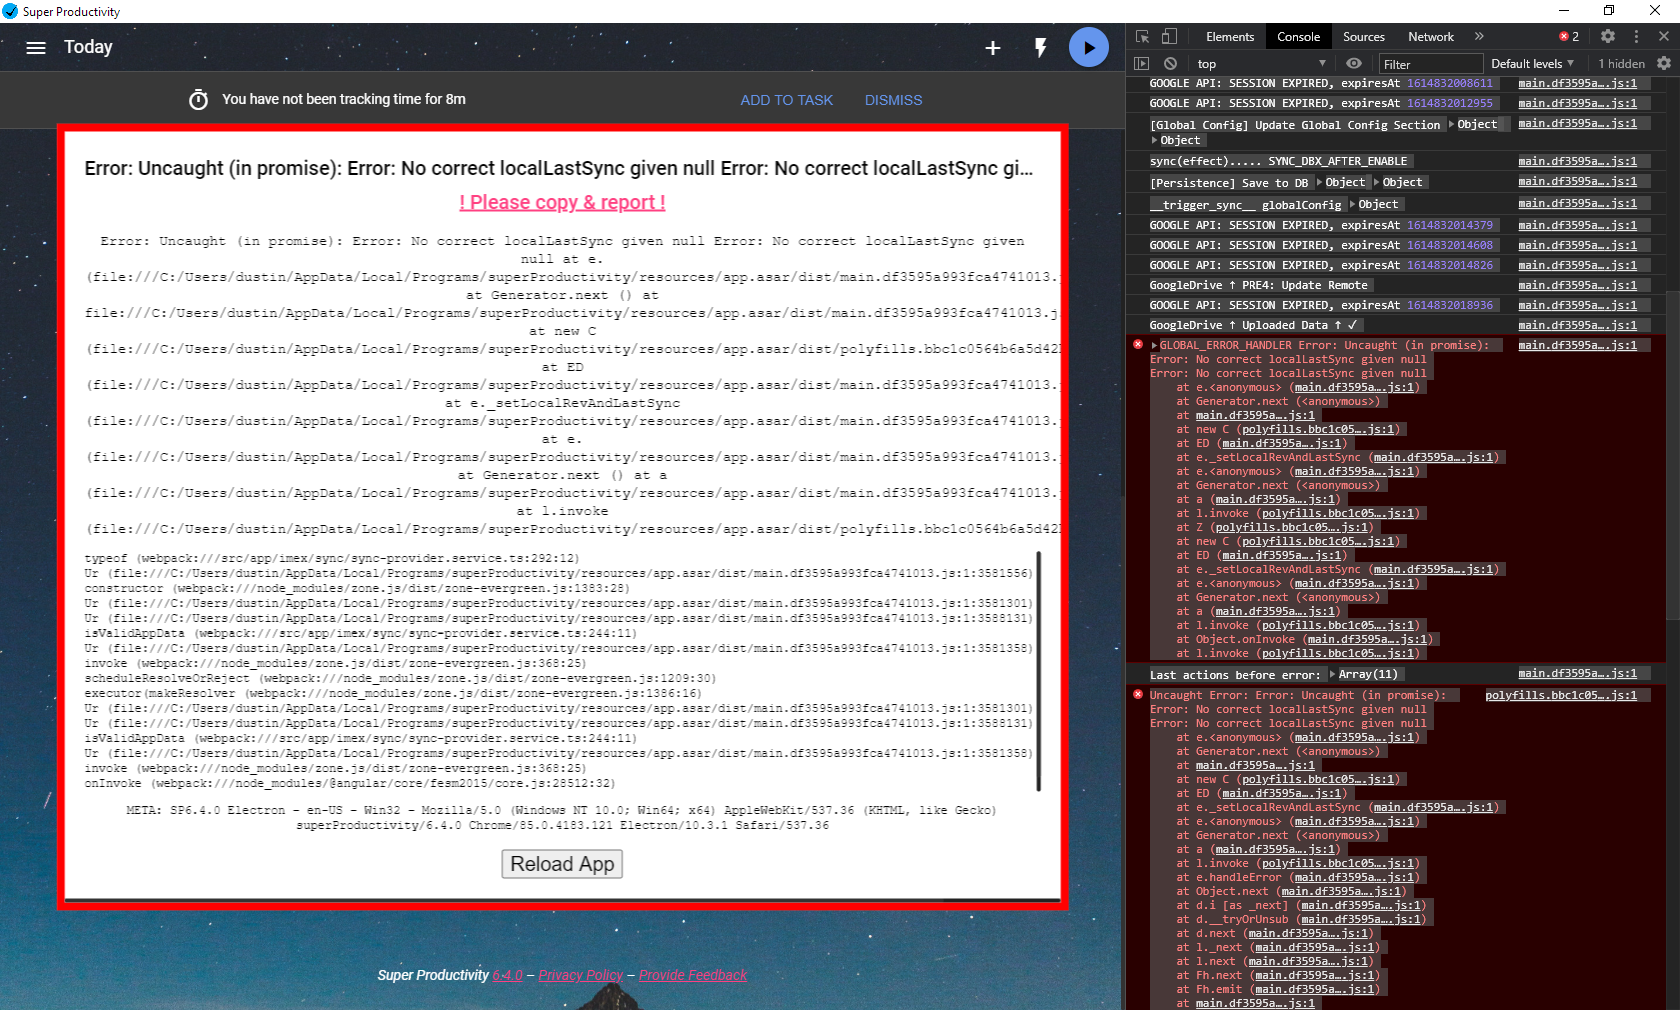Toggle the console sidebar panel
The width and height of the screenshot is (1680, 1010).
1141,63
